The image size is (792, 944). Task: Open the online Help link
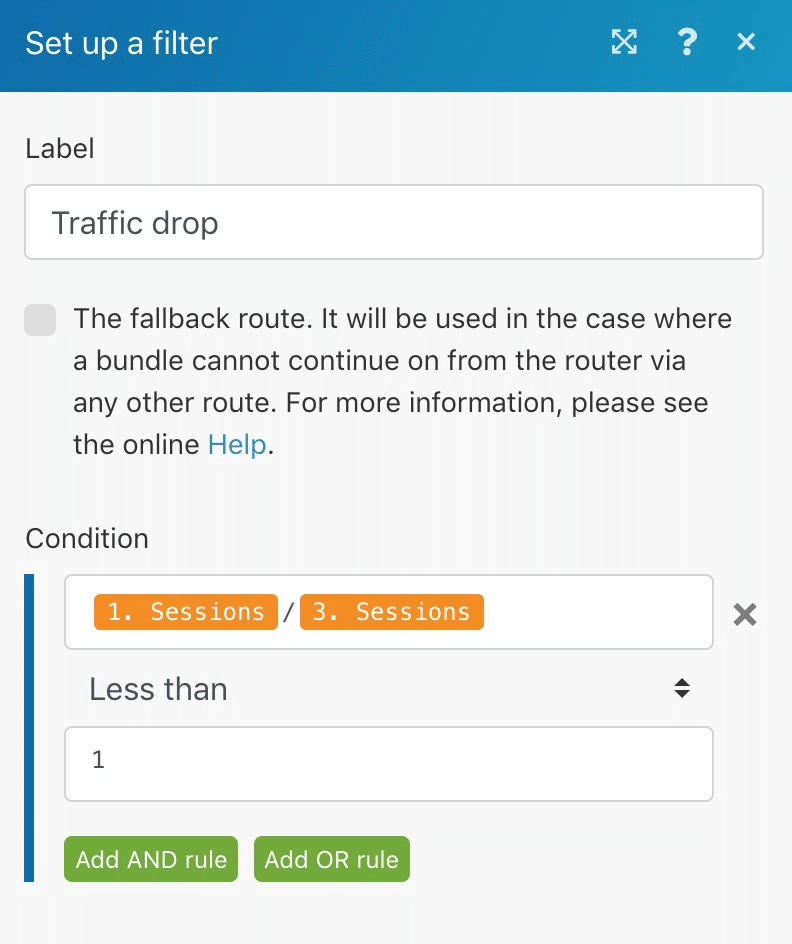(x=237, y=445)
